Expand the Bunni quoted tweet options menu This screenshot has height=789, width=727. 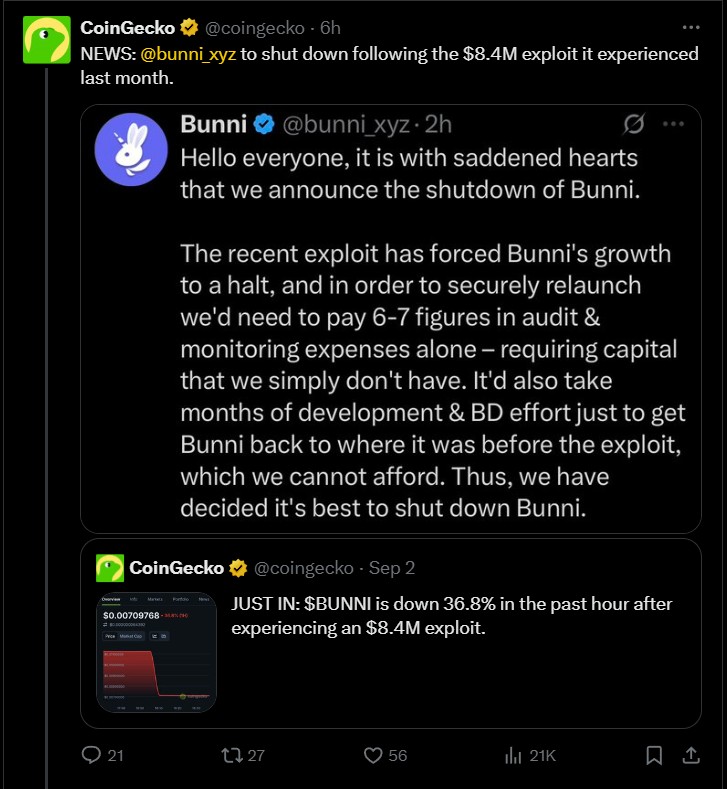point(673,125)
